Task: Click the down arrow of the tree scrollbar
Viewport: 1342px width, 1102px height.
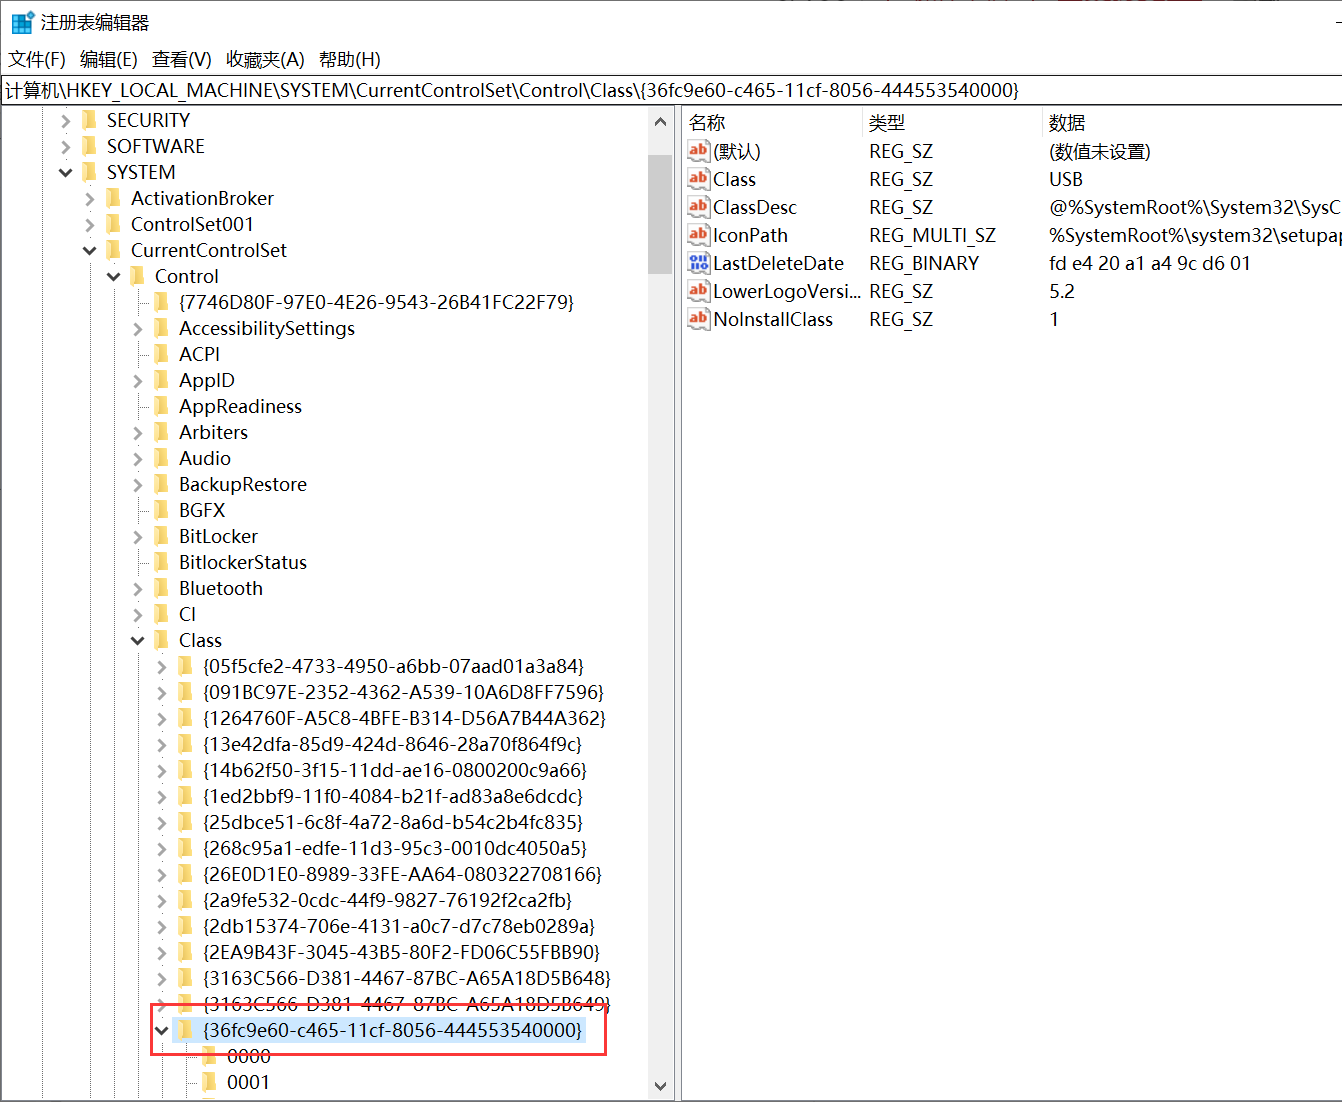Action: [660, 1086]
